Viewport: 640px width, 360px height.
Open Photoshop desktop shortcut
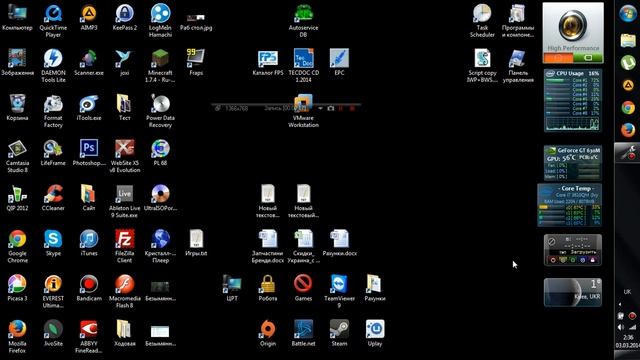click(x=89, y=152)
